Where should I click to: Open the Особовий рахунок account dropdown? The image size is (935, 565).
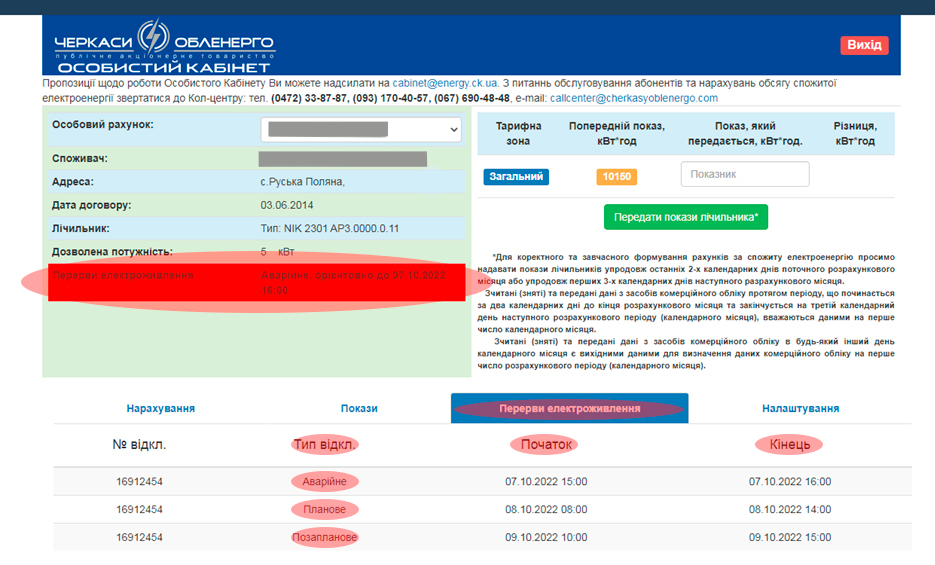tap(361, 130)
